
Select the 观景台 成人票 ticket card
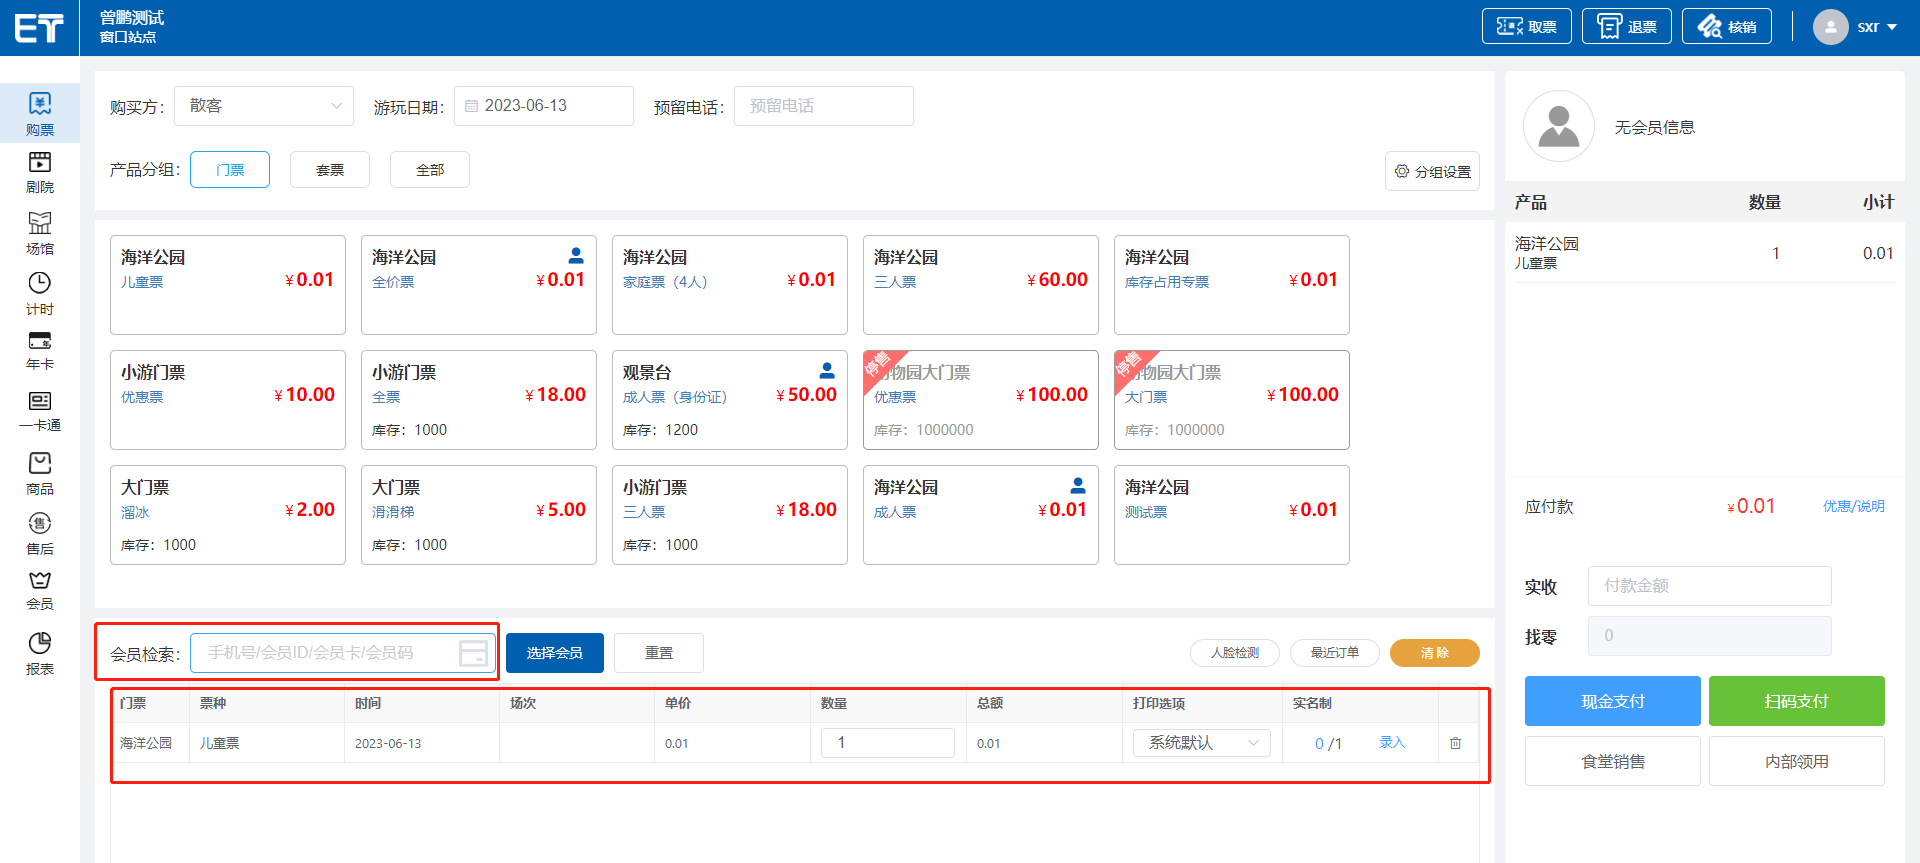(729, 400)
